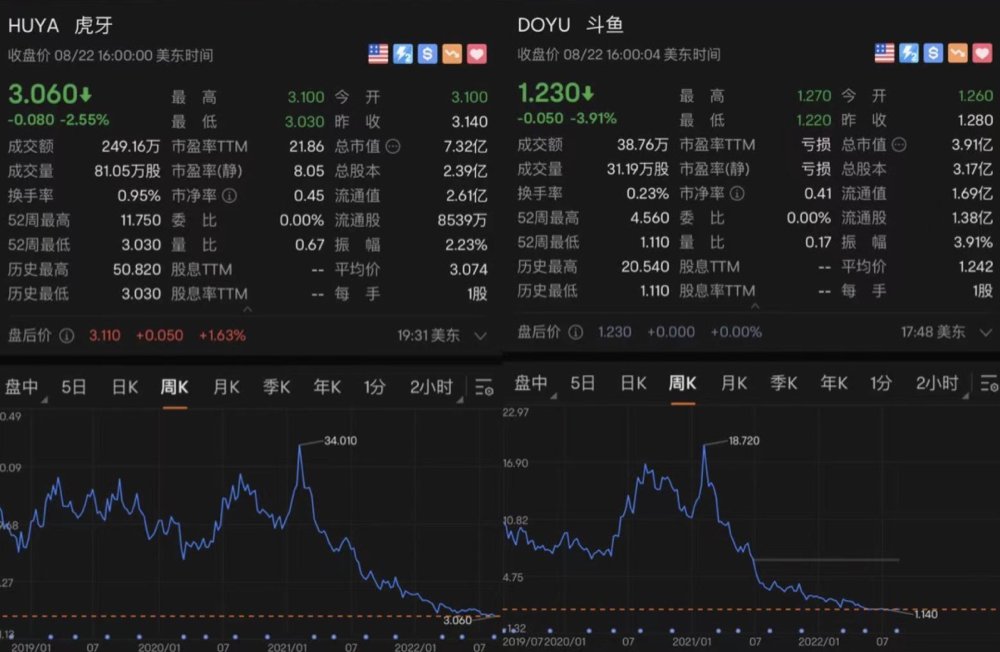This screenshot has height=652, width=1000.
Task: Click the blue lightning icon in DOYU panel
Action: [909, 53]
